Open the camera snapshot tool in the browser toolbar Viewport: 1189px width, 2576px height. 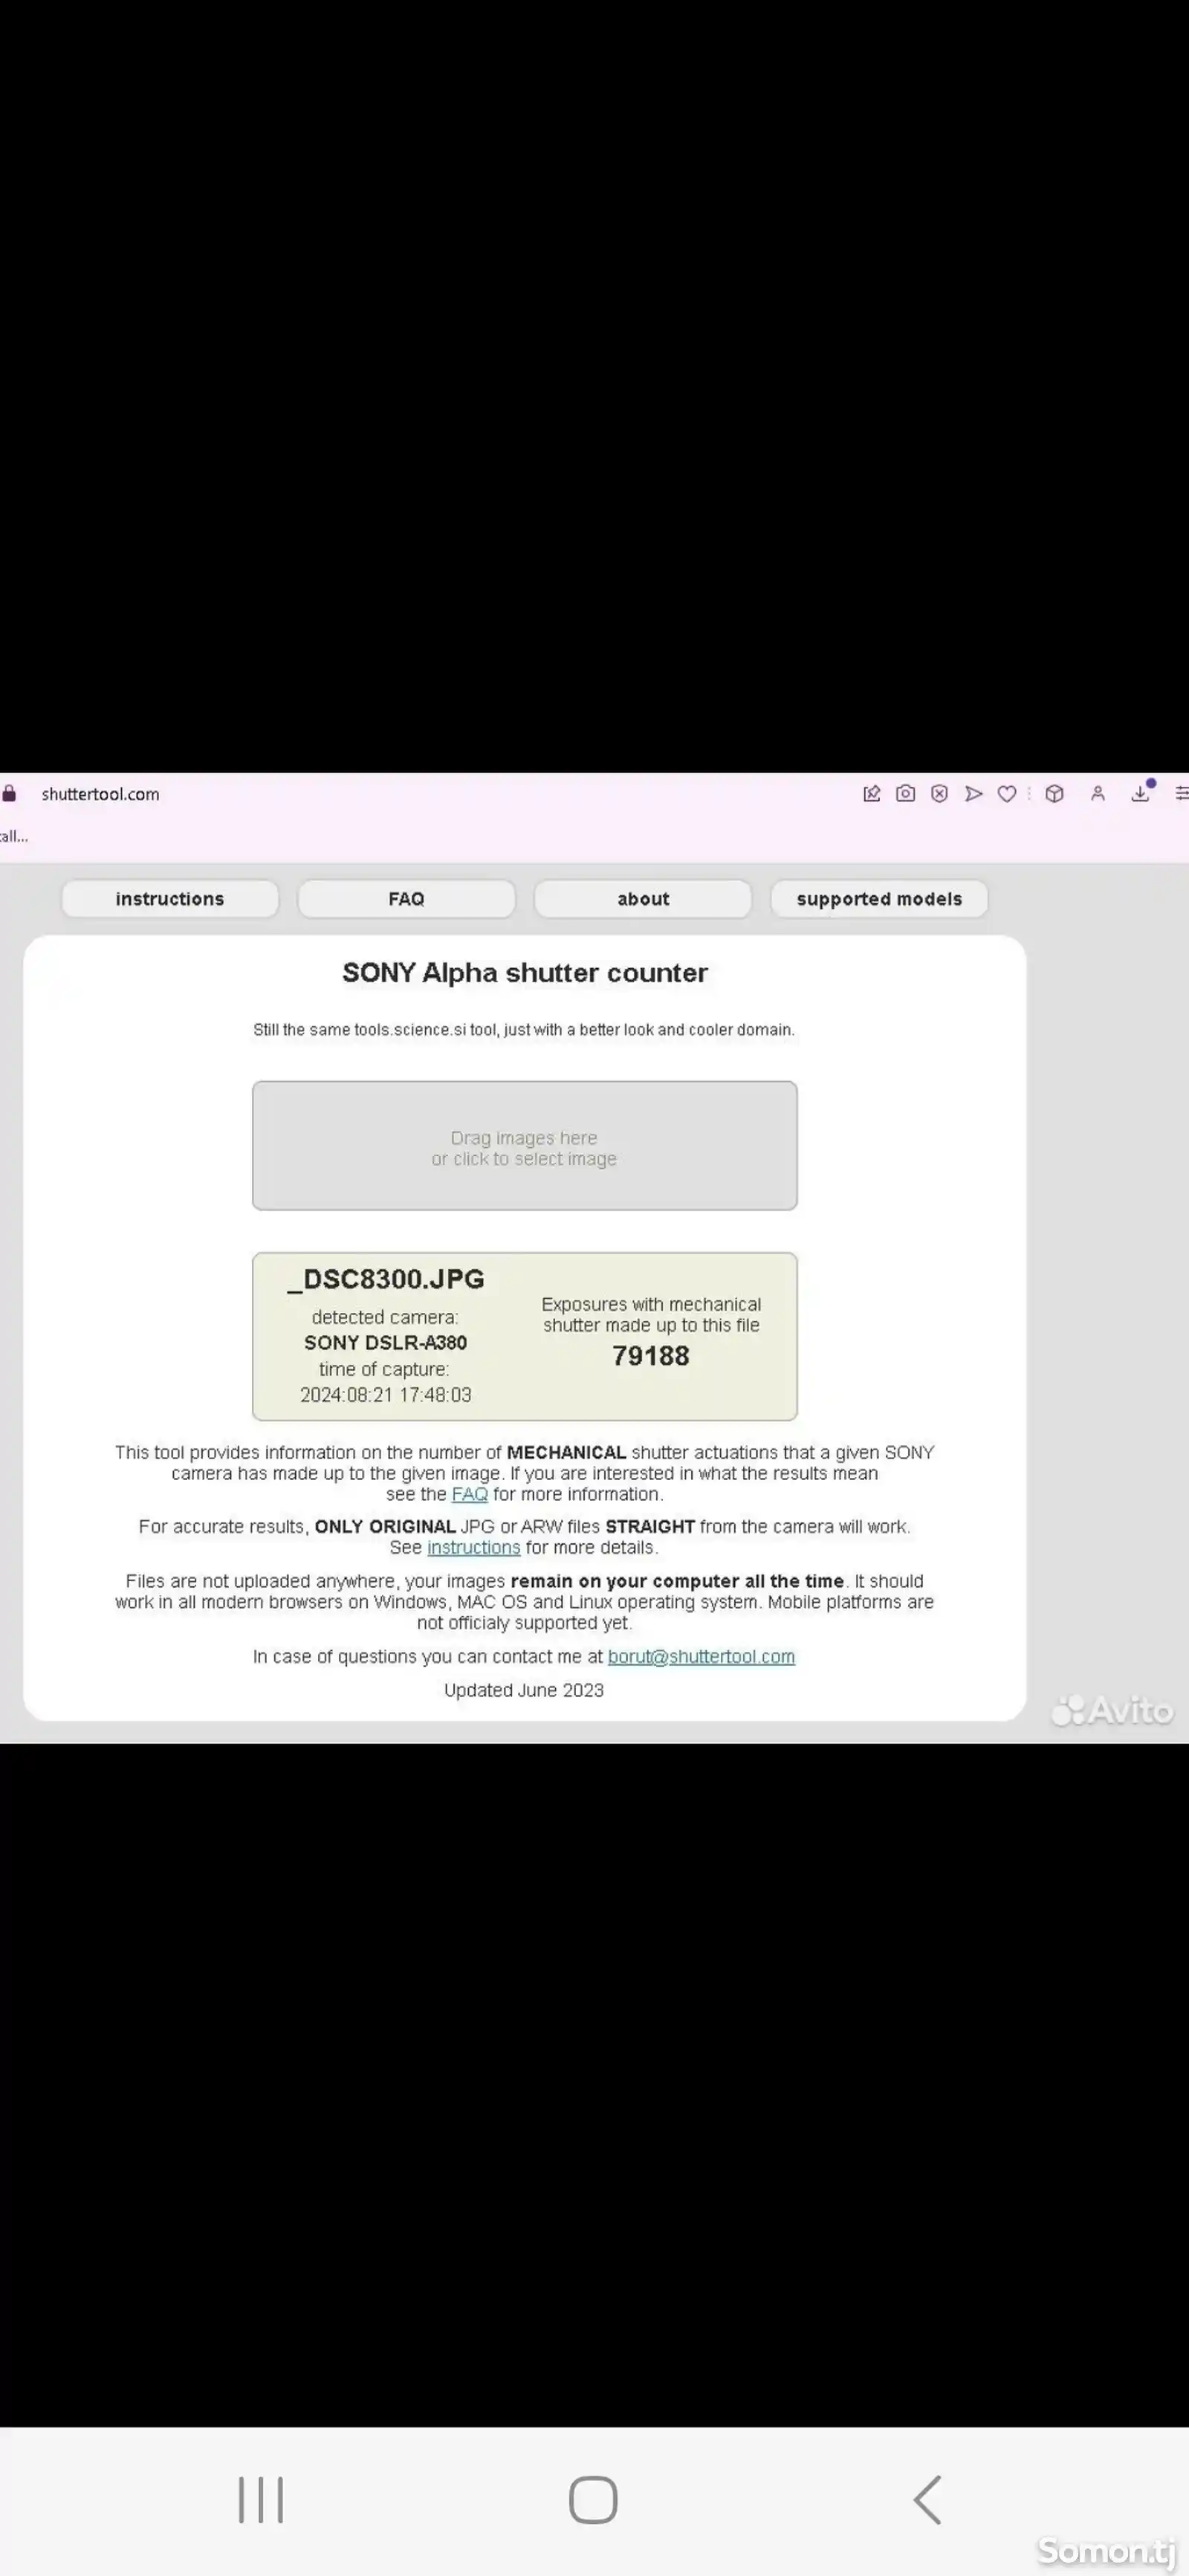point(905,794)
